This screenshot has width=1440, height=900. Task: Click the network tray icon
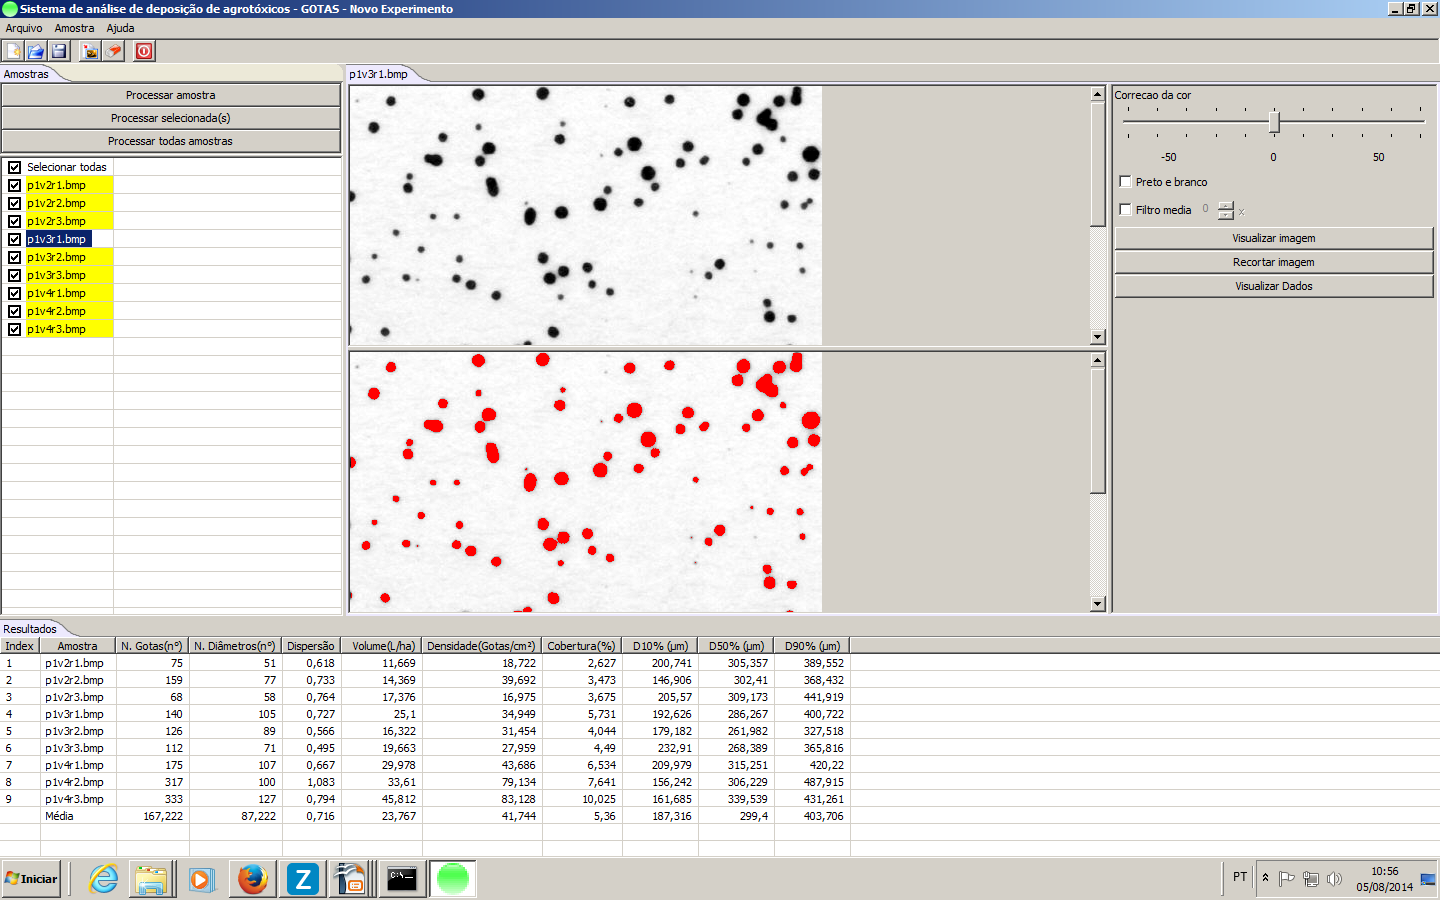1311,879
